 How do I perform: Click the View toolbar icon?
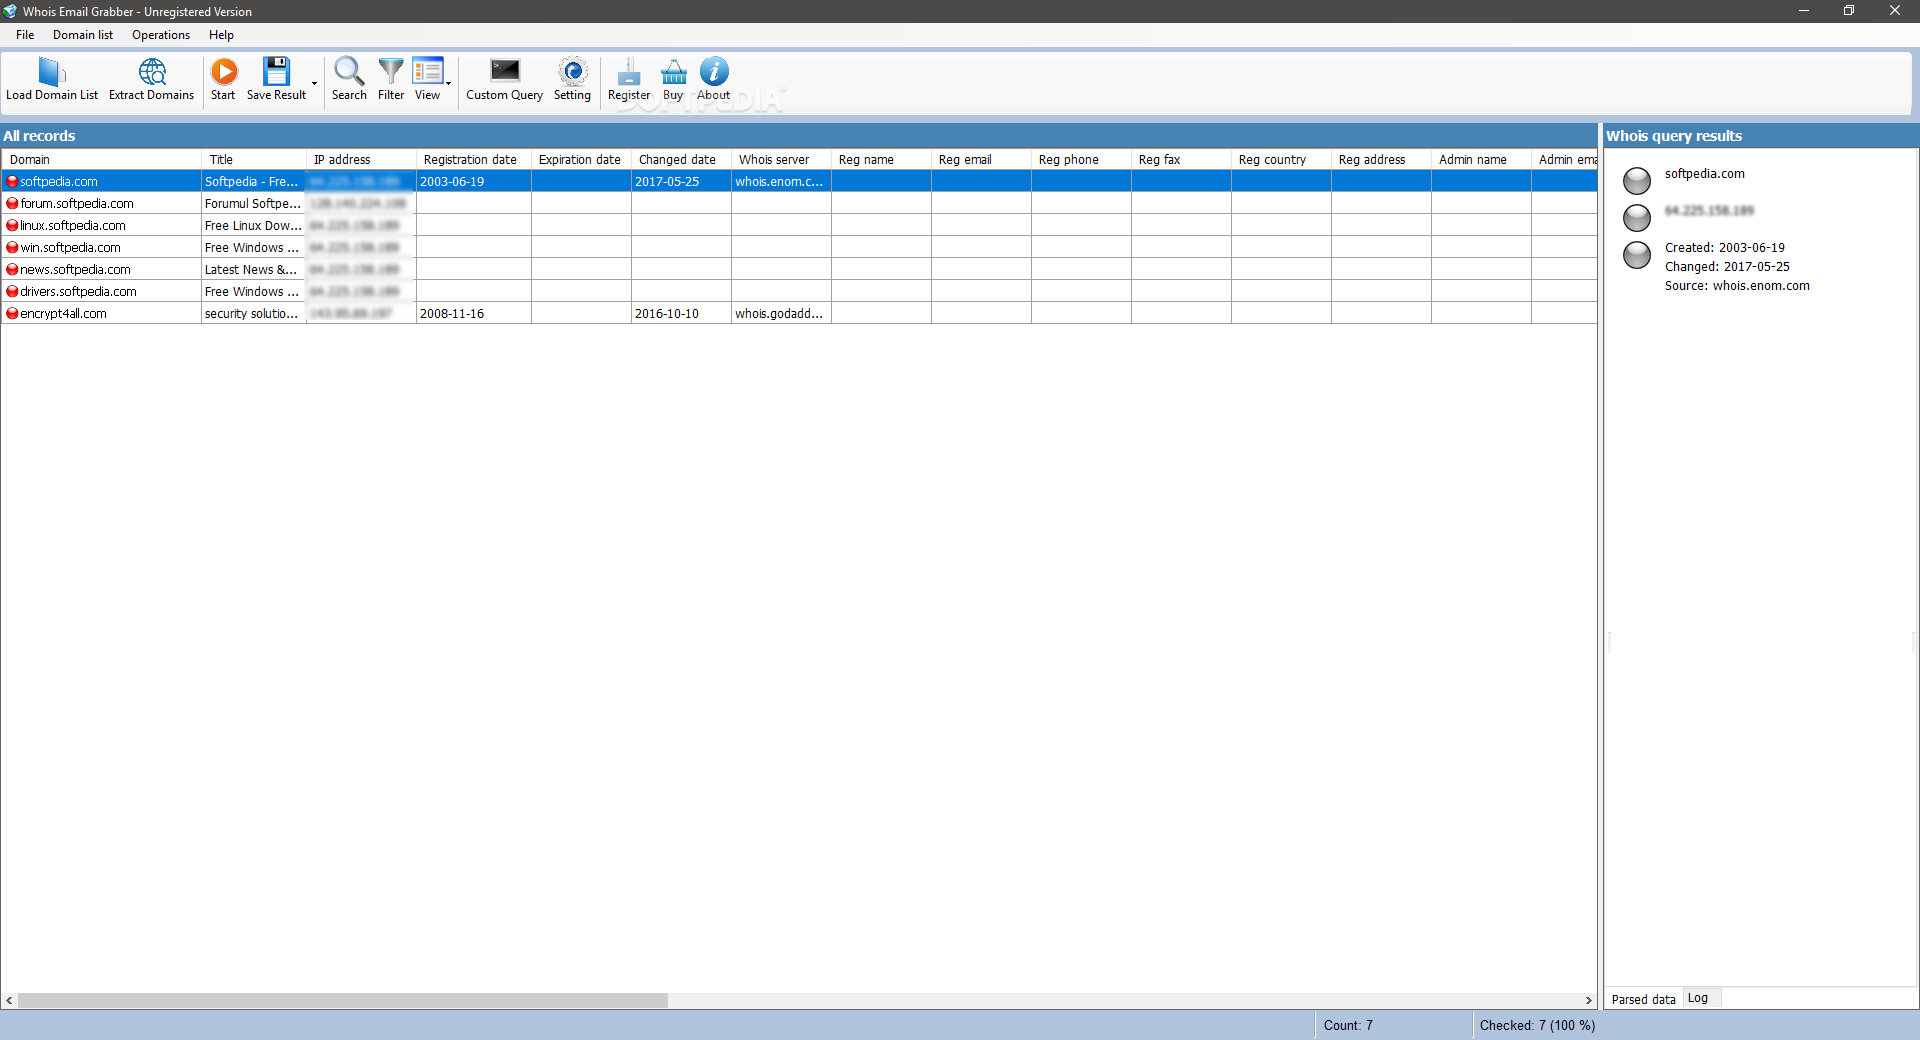(x=427, y=71)
